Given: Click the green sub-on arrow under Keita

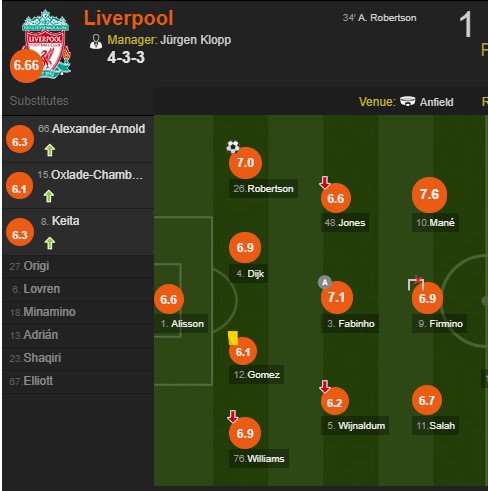Looking at the screenshot, I should (x=50, y=243).
